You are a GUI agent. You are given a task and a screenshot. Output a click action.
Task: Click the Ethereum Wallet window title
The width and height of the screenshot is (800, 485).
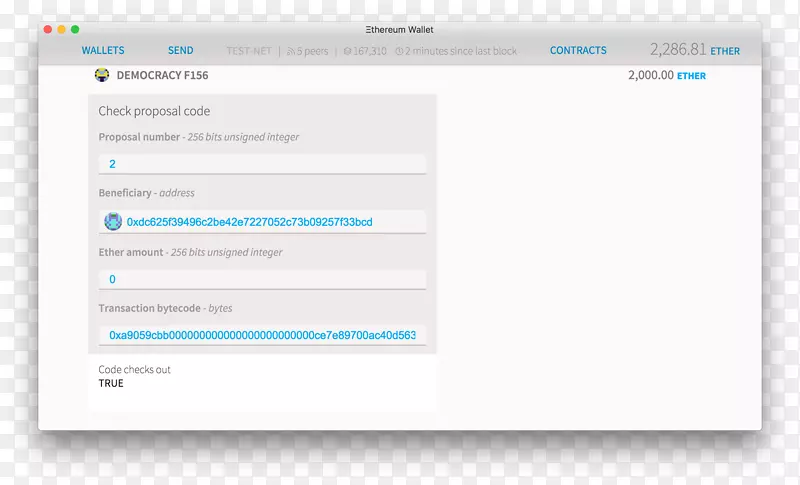point(399,30)
